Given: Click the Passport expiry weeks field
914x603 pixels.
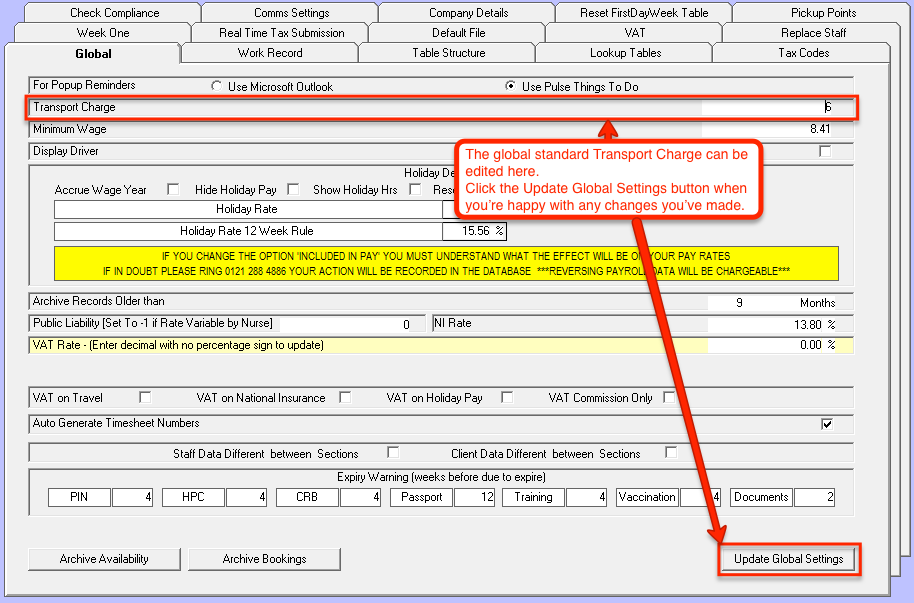Looking at the screenshot, I should click(x=474, y=497).
